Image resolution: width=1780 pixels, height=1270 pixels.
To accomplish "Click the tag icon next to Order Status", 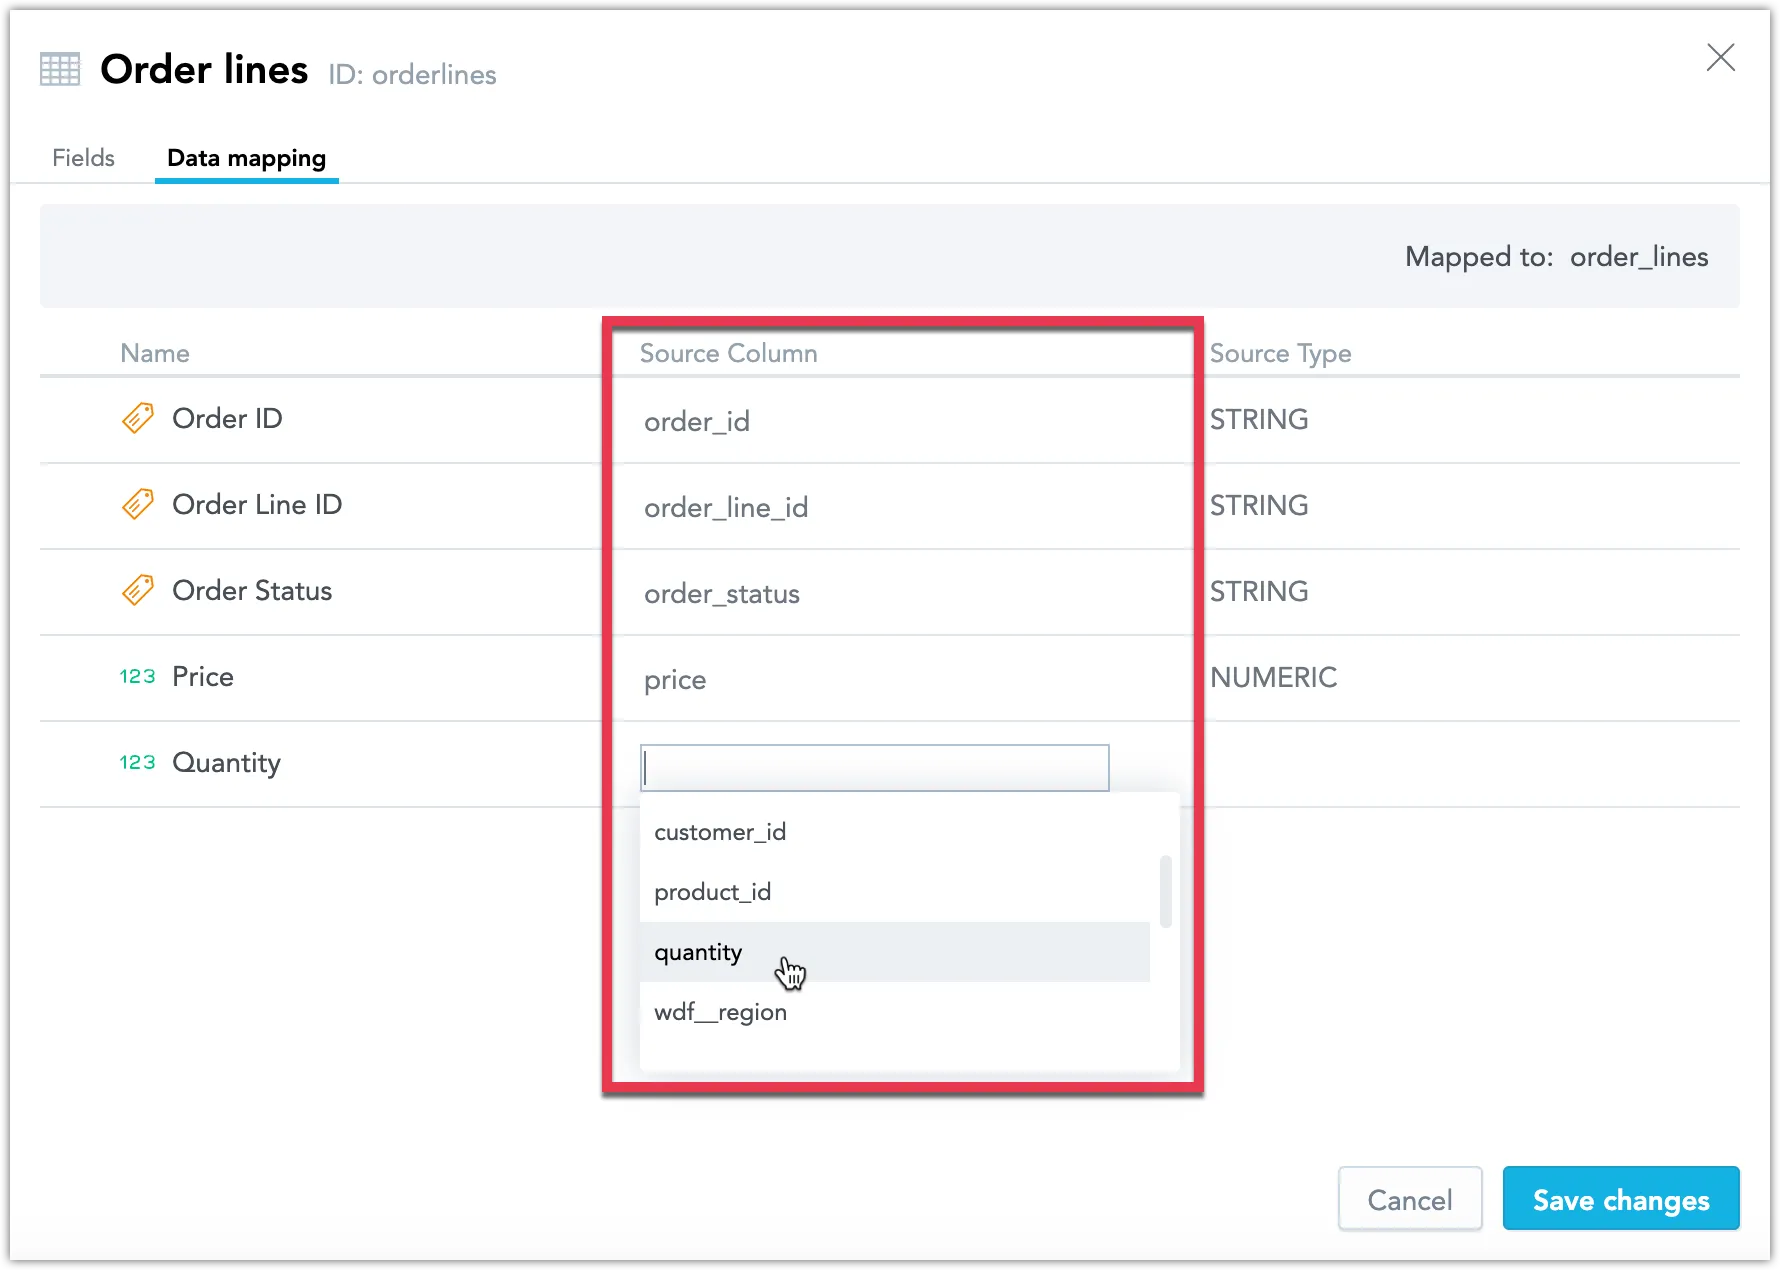I will tap(137, 590).
